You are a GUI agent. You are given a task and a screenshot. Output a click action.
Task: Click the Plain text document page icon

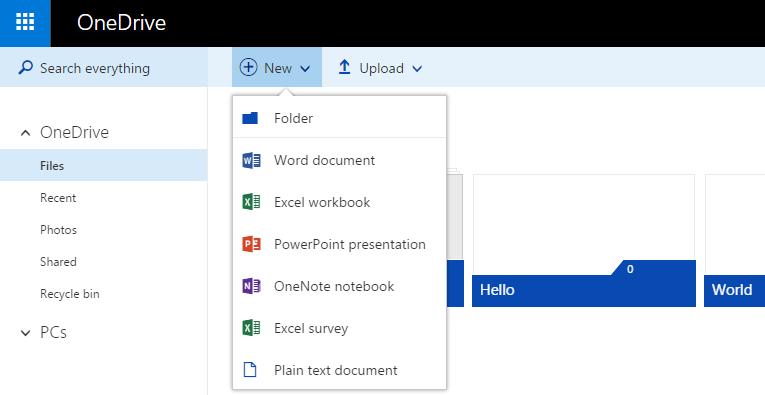pos(250,370)
